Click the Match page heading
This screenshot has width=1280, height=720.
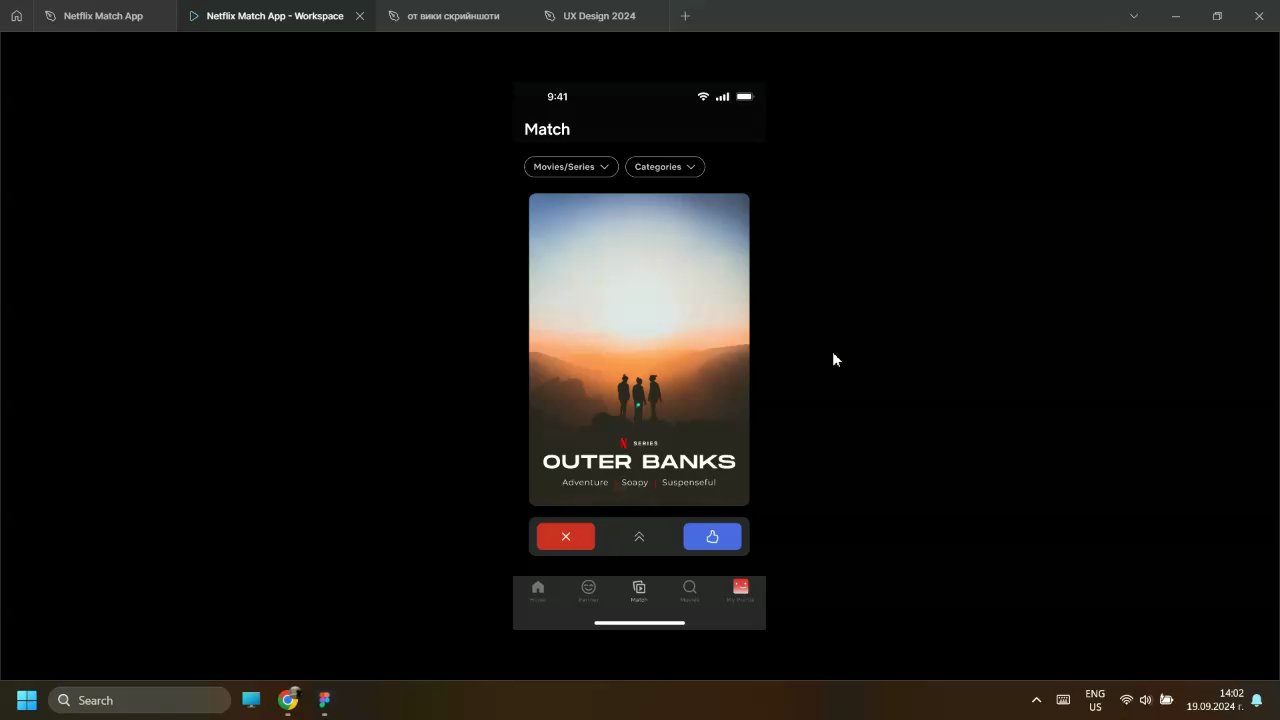547,129
